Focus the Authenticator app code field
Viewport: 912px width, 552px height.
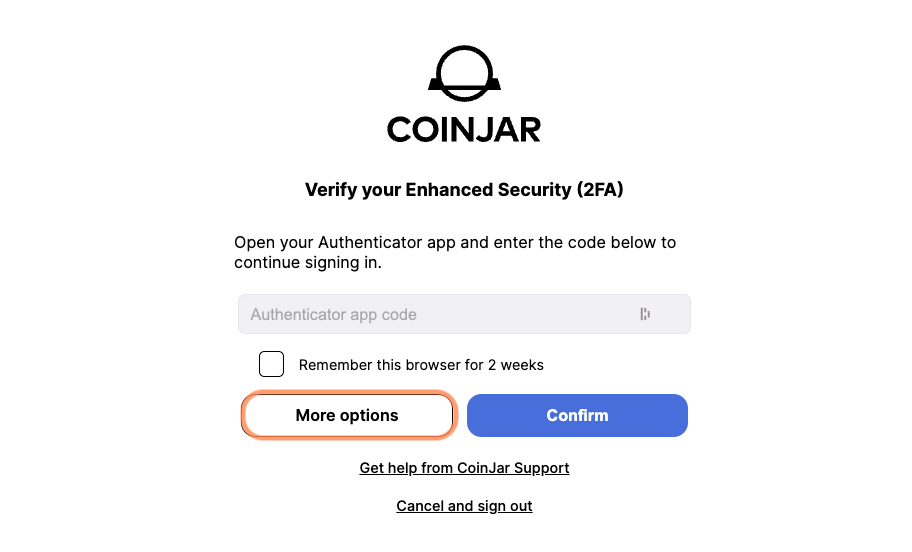[x=464, y=314]
